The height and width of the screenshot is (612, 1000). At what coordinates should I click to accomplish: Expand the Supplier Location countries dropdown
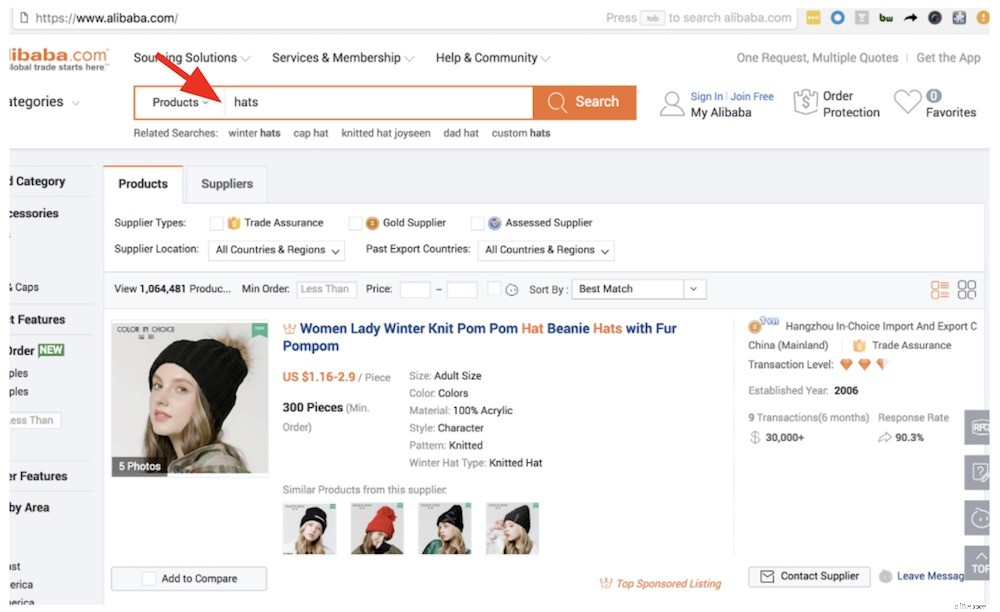point(276,249)
